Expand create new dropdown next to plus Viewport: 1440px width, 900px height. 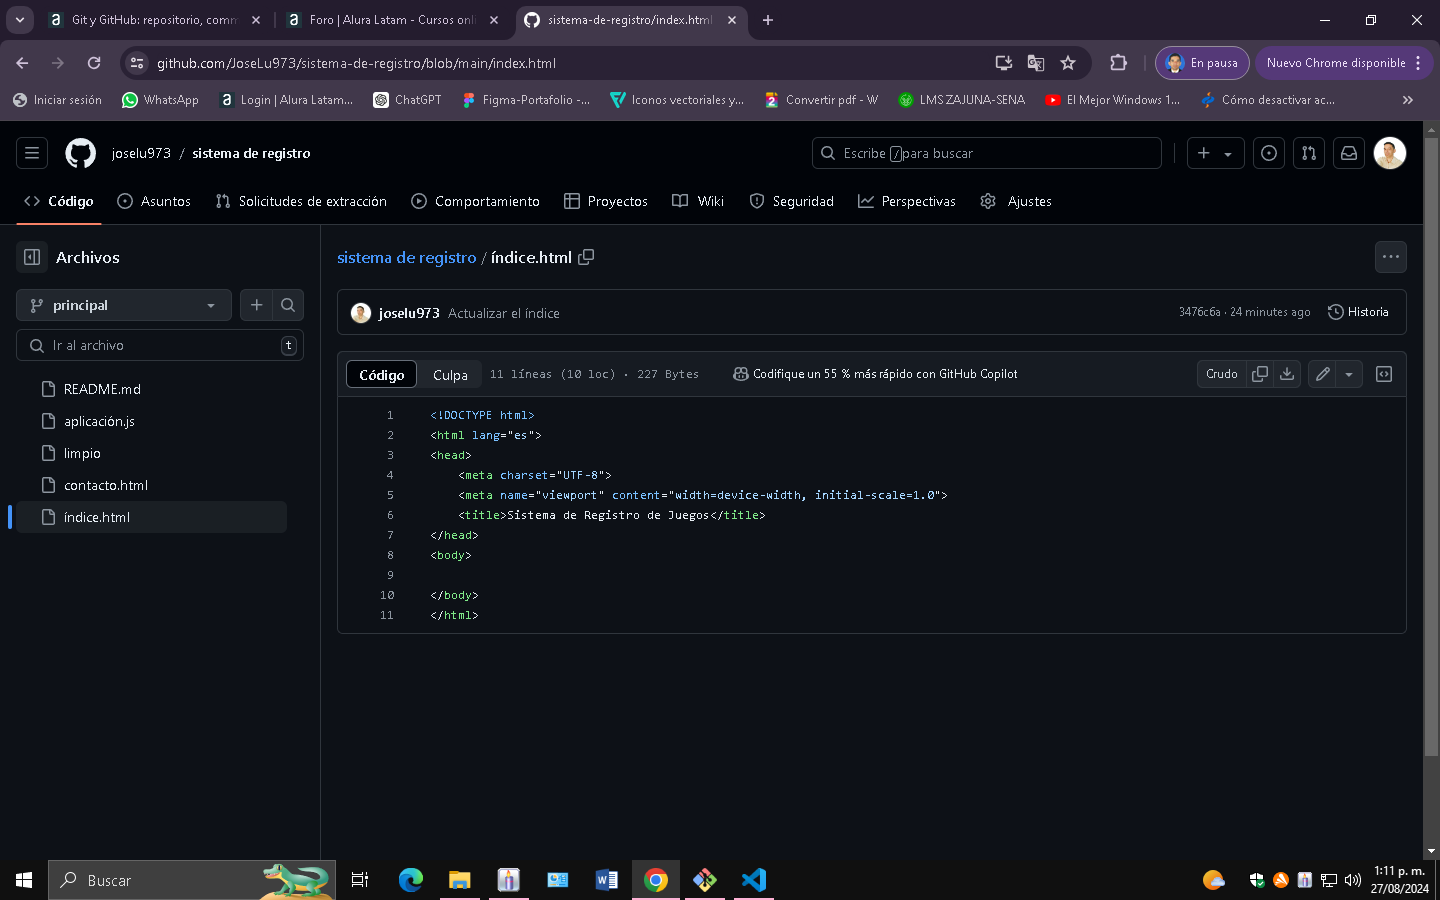[1228, 154]
